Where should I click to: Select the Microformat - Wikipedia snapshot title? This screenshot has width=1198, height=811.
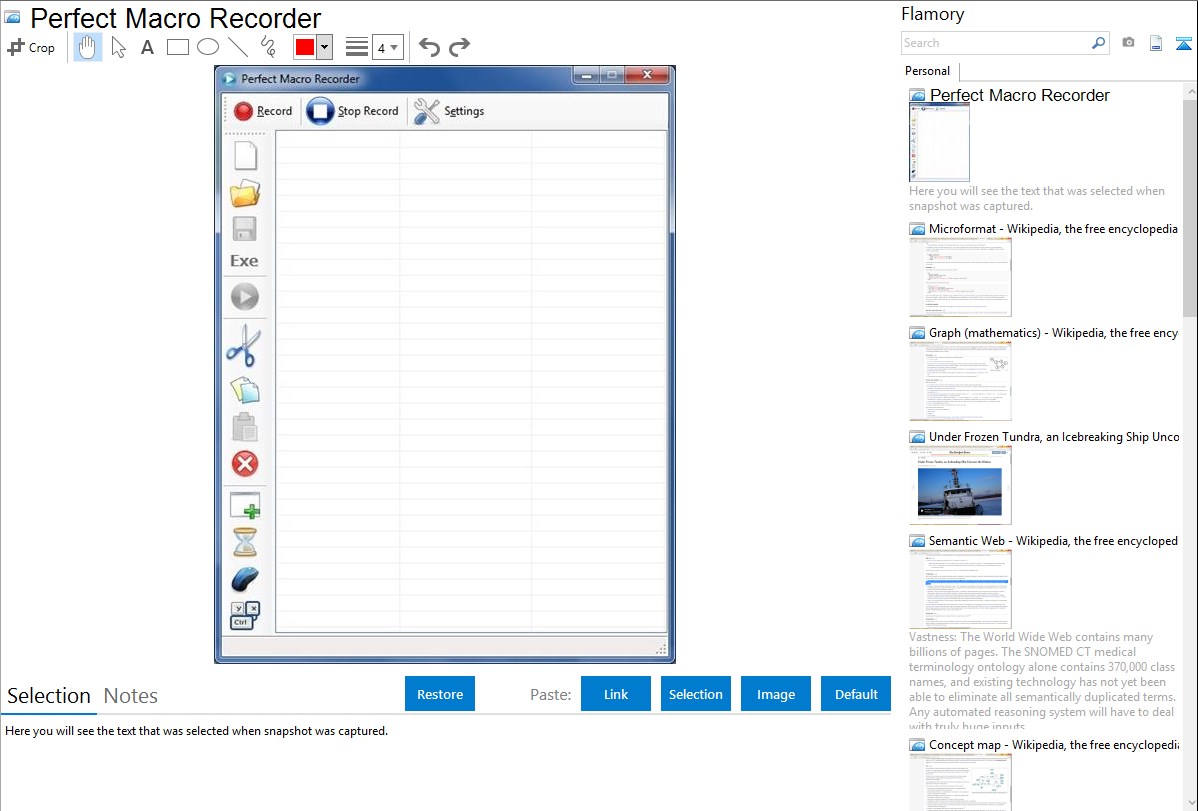pyautogui.click(x=1054, y=229)
